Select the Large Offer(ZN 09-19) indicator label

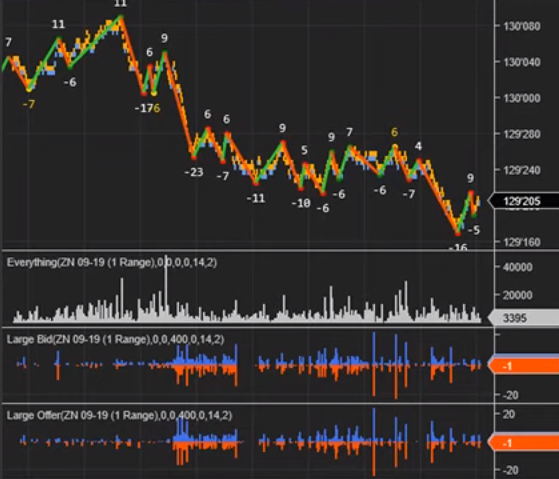click(119, 416)
